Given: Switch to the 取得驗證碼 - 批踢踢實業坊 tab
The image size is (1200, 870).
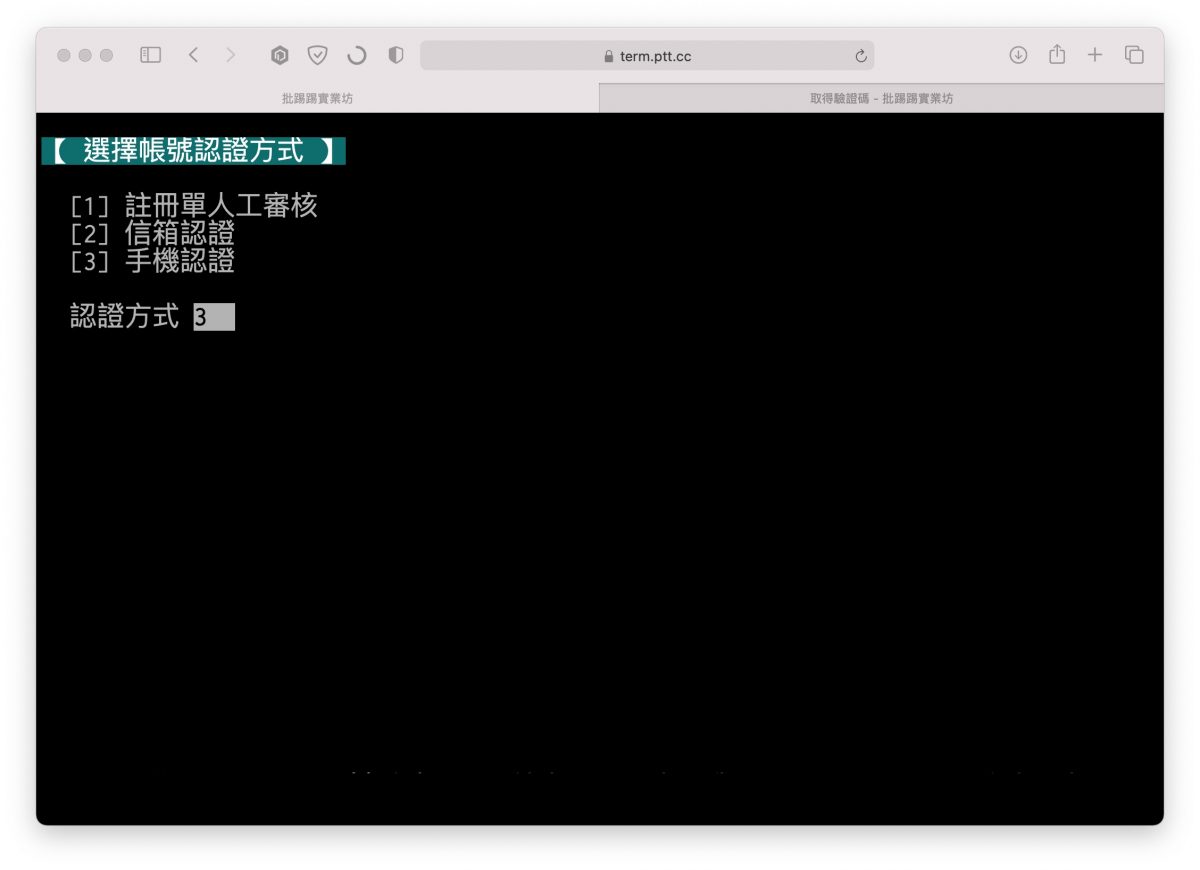Looking at the screenshot, I should [x=881, y=98].
